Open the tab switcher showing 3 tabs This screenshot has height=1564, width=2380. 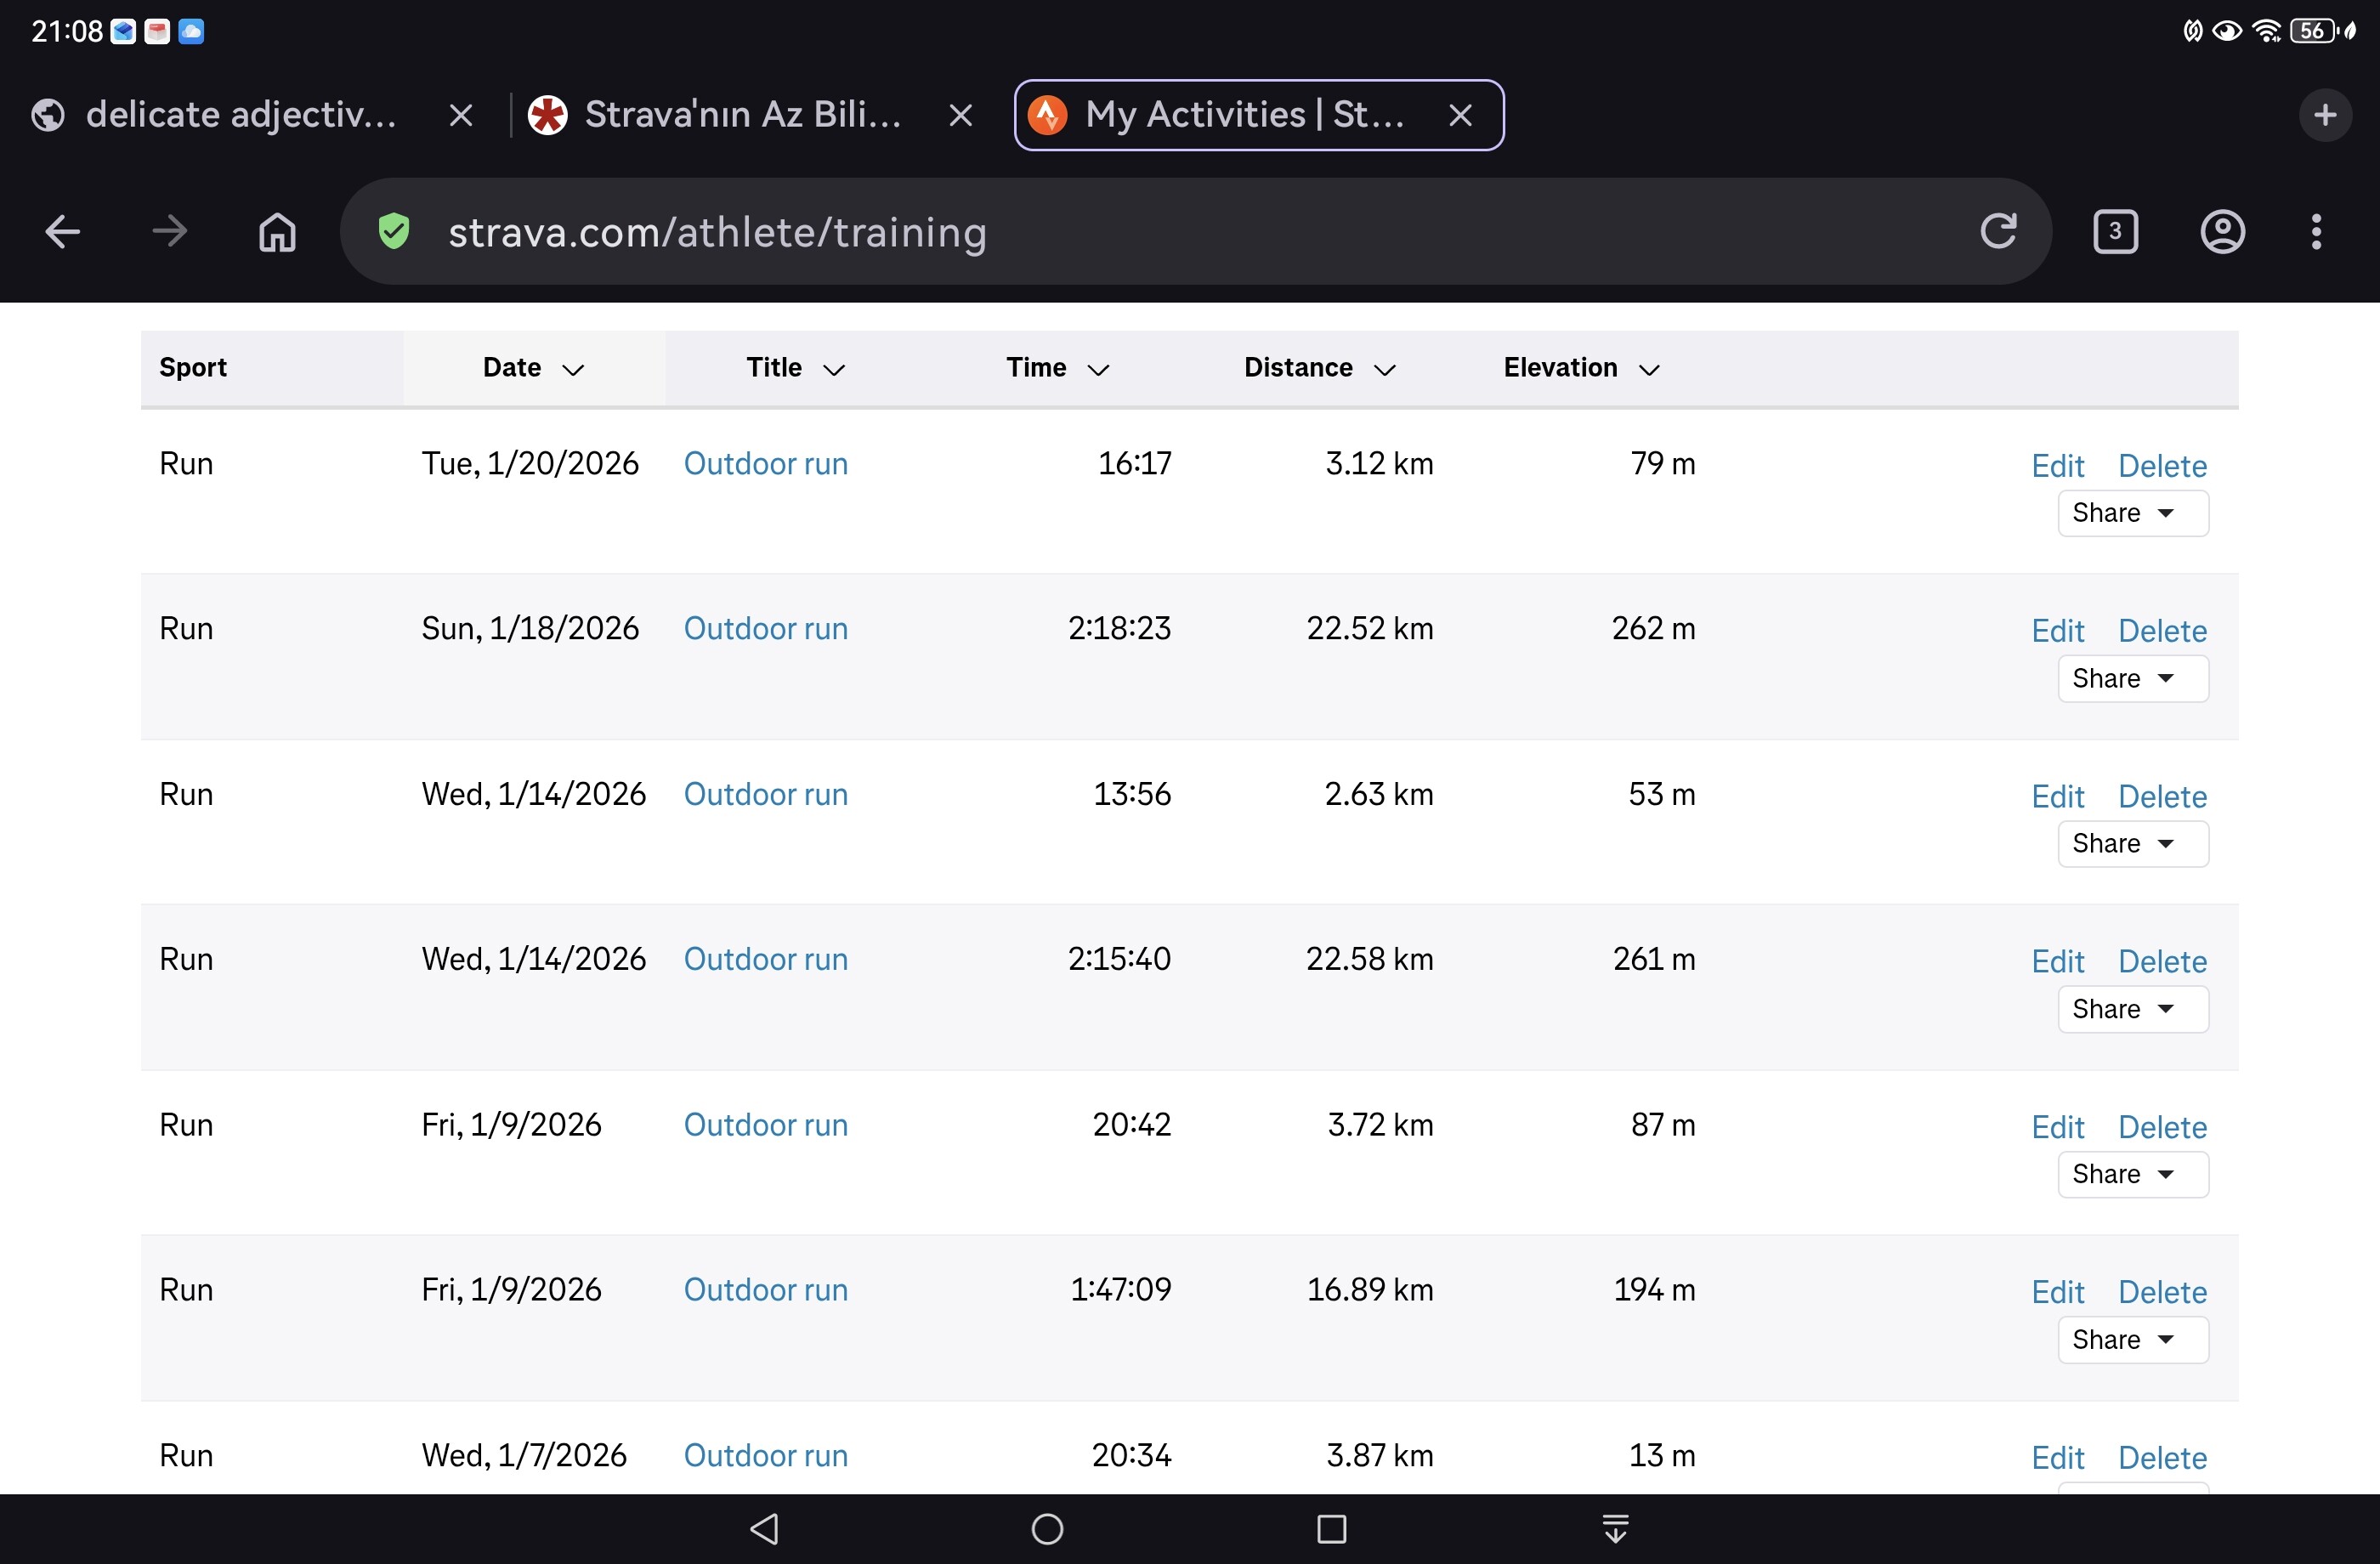pos(2115,232)
